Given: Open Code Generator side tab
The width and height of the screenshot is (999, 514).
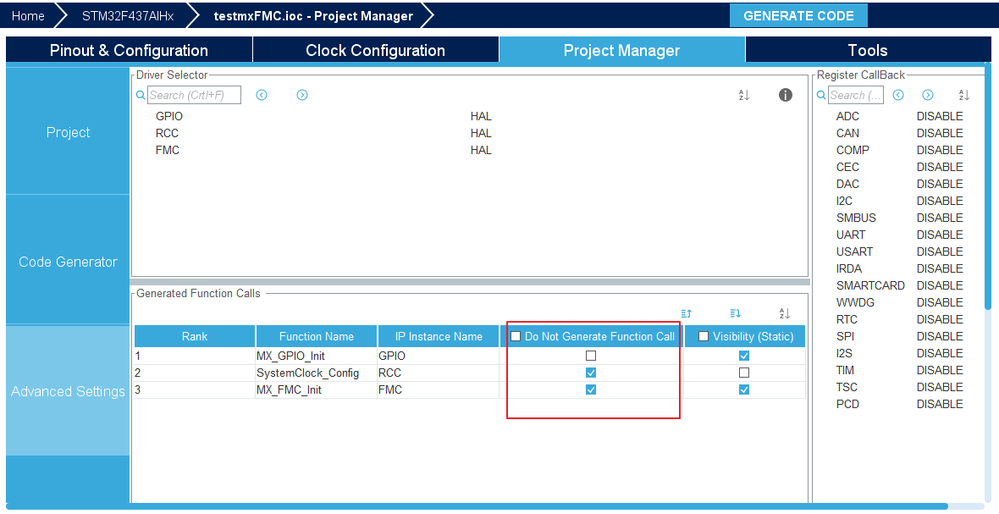Looking at the screenshot, I should point(68,262).
